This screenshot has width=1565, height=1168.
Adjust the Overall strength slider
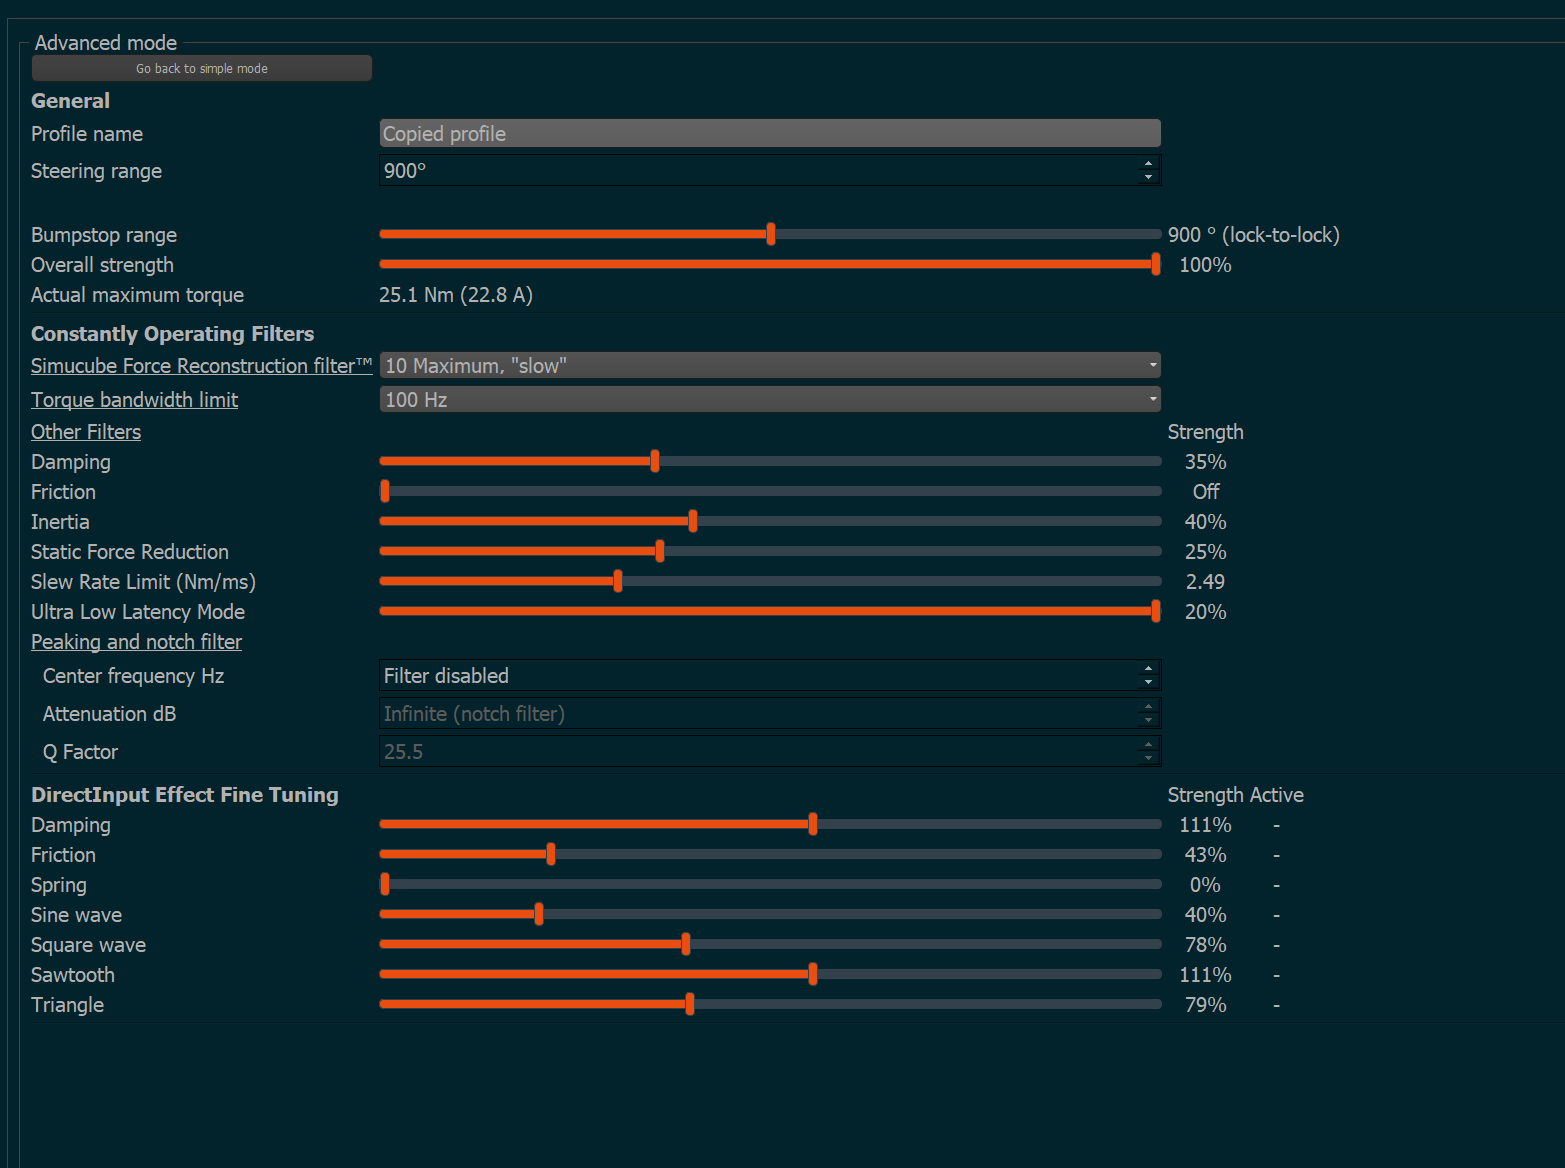pyautogui.click(x=770, y=264)
